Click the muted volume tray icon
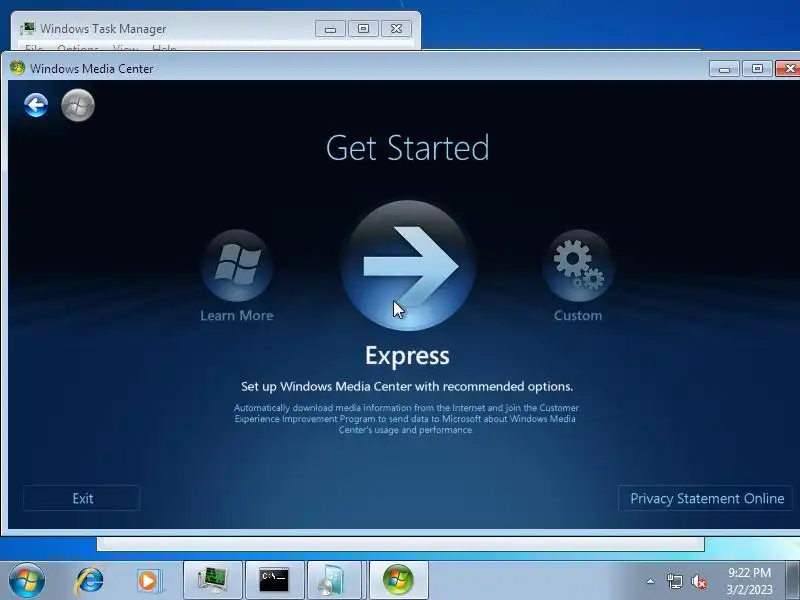Image resolution: width=800 pixels, height=600 pixels. coord(699,581)
